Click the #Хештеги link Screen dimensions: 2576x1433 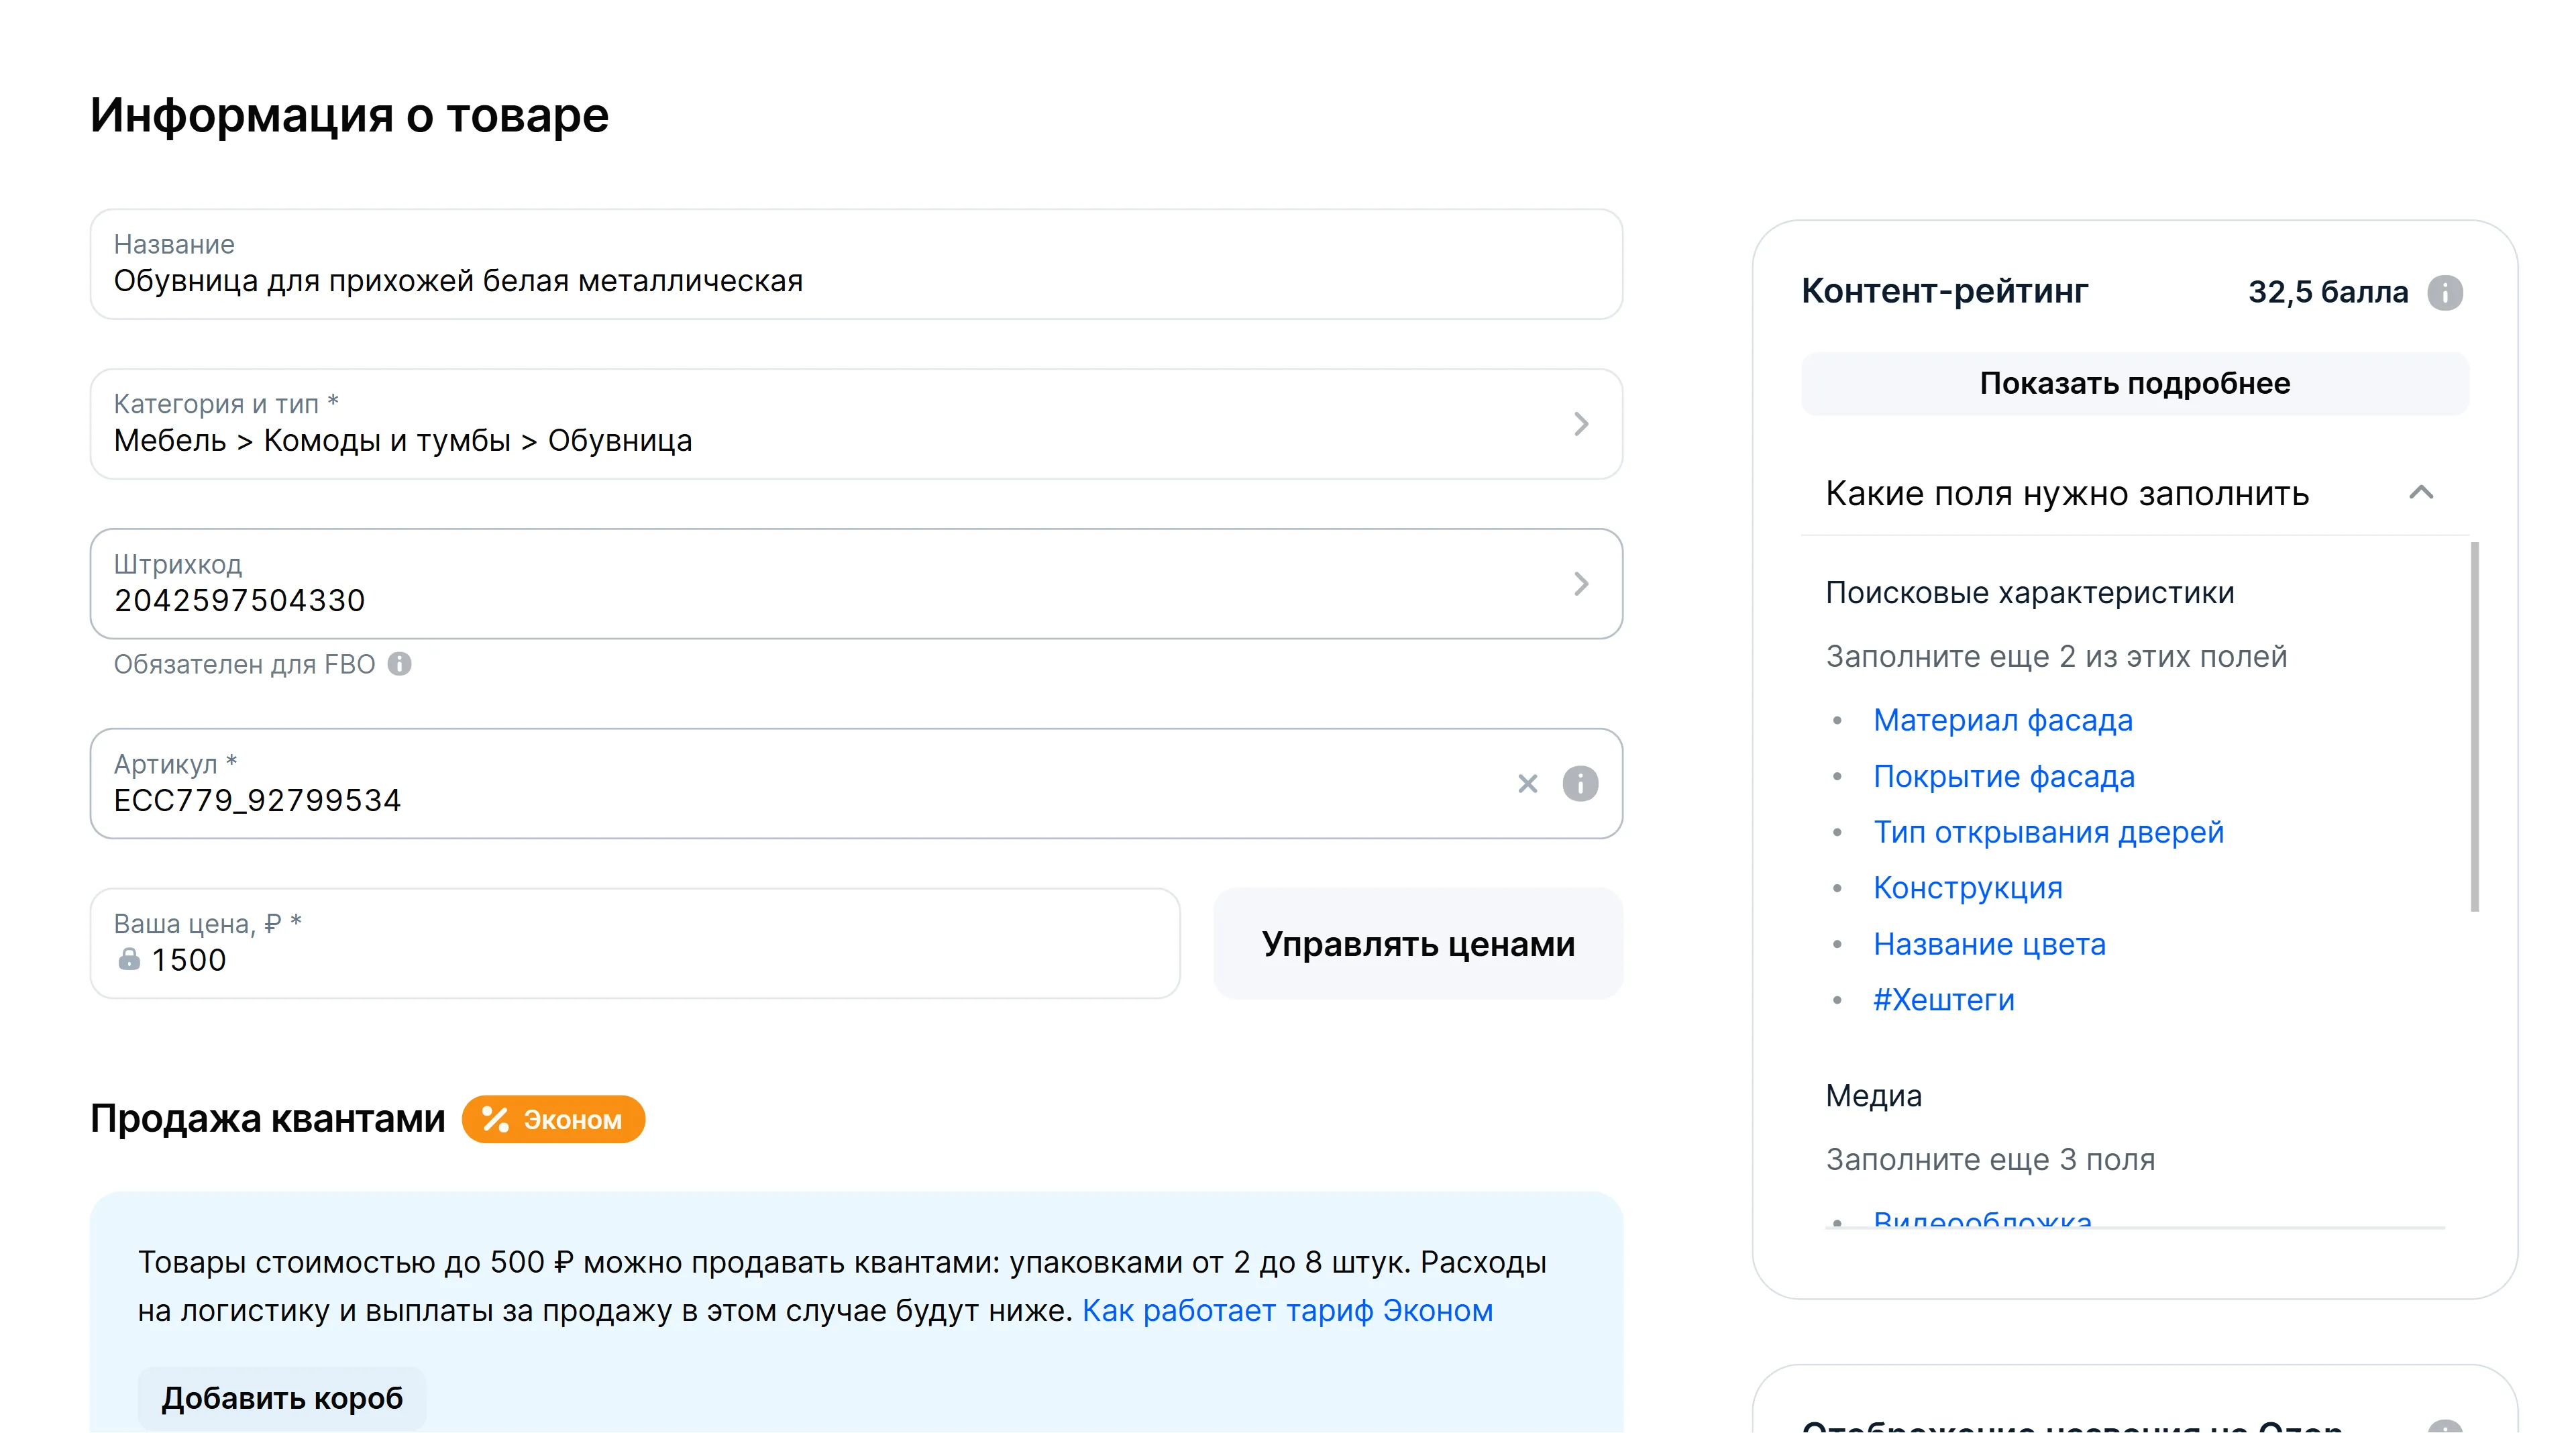tap(1943, 1000)
